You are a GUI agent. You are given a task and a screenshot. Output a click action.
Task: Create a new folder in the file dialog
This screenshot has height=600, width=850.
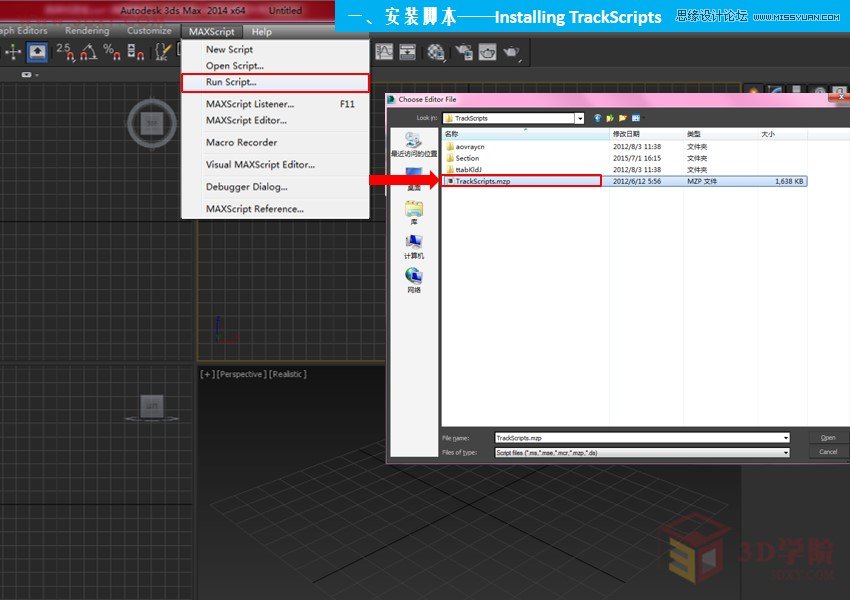622,117
